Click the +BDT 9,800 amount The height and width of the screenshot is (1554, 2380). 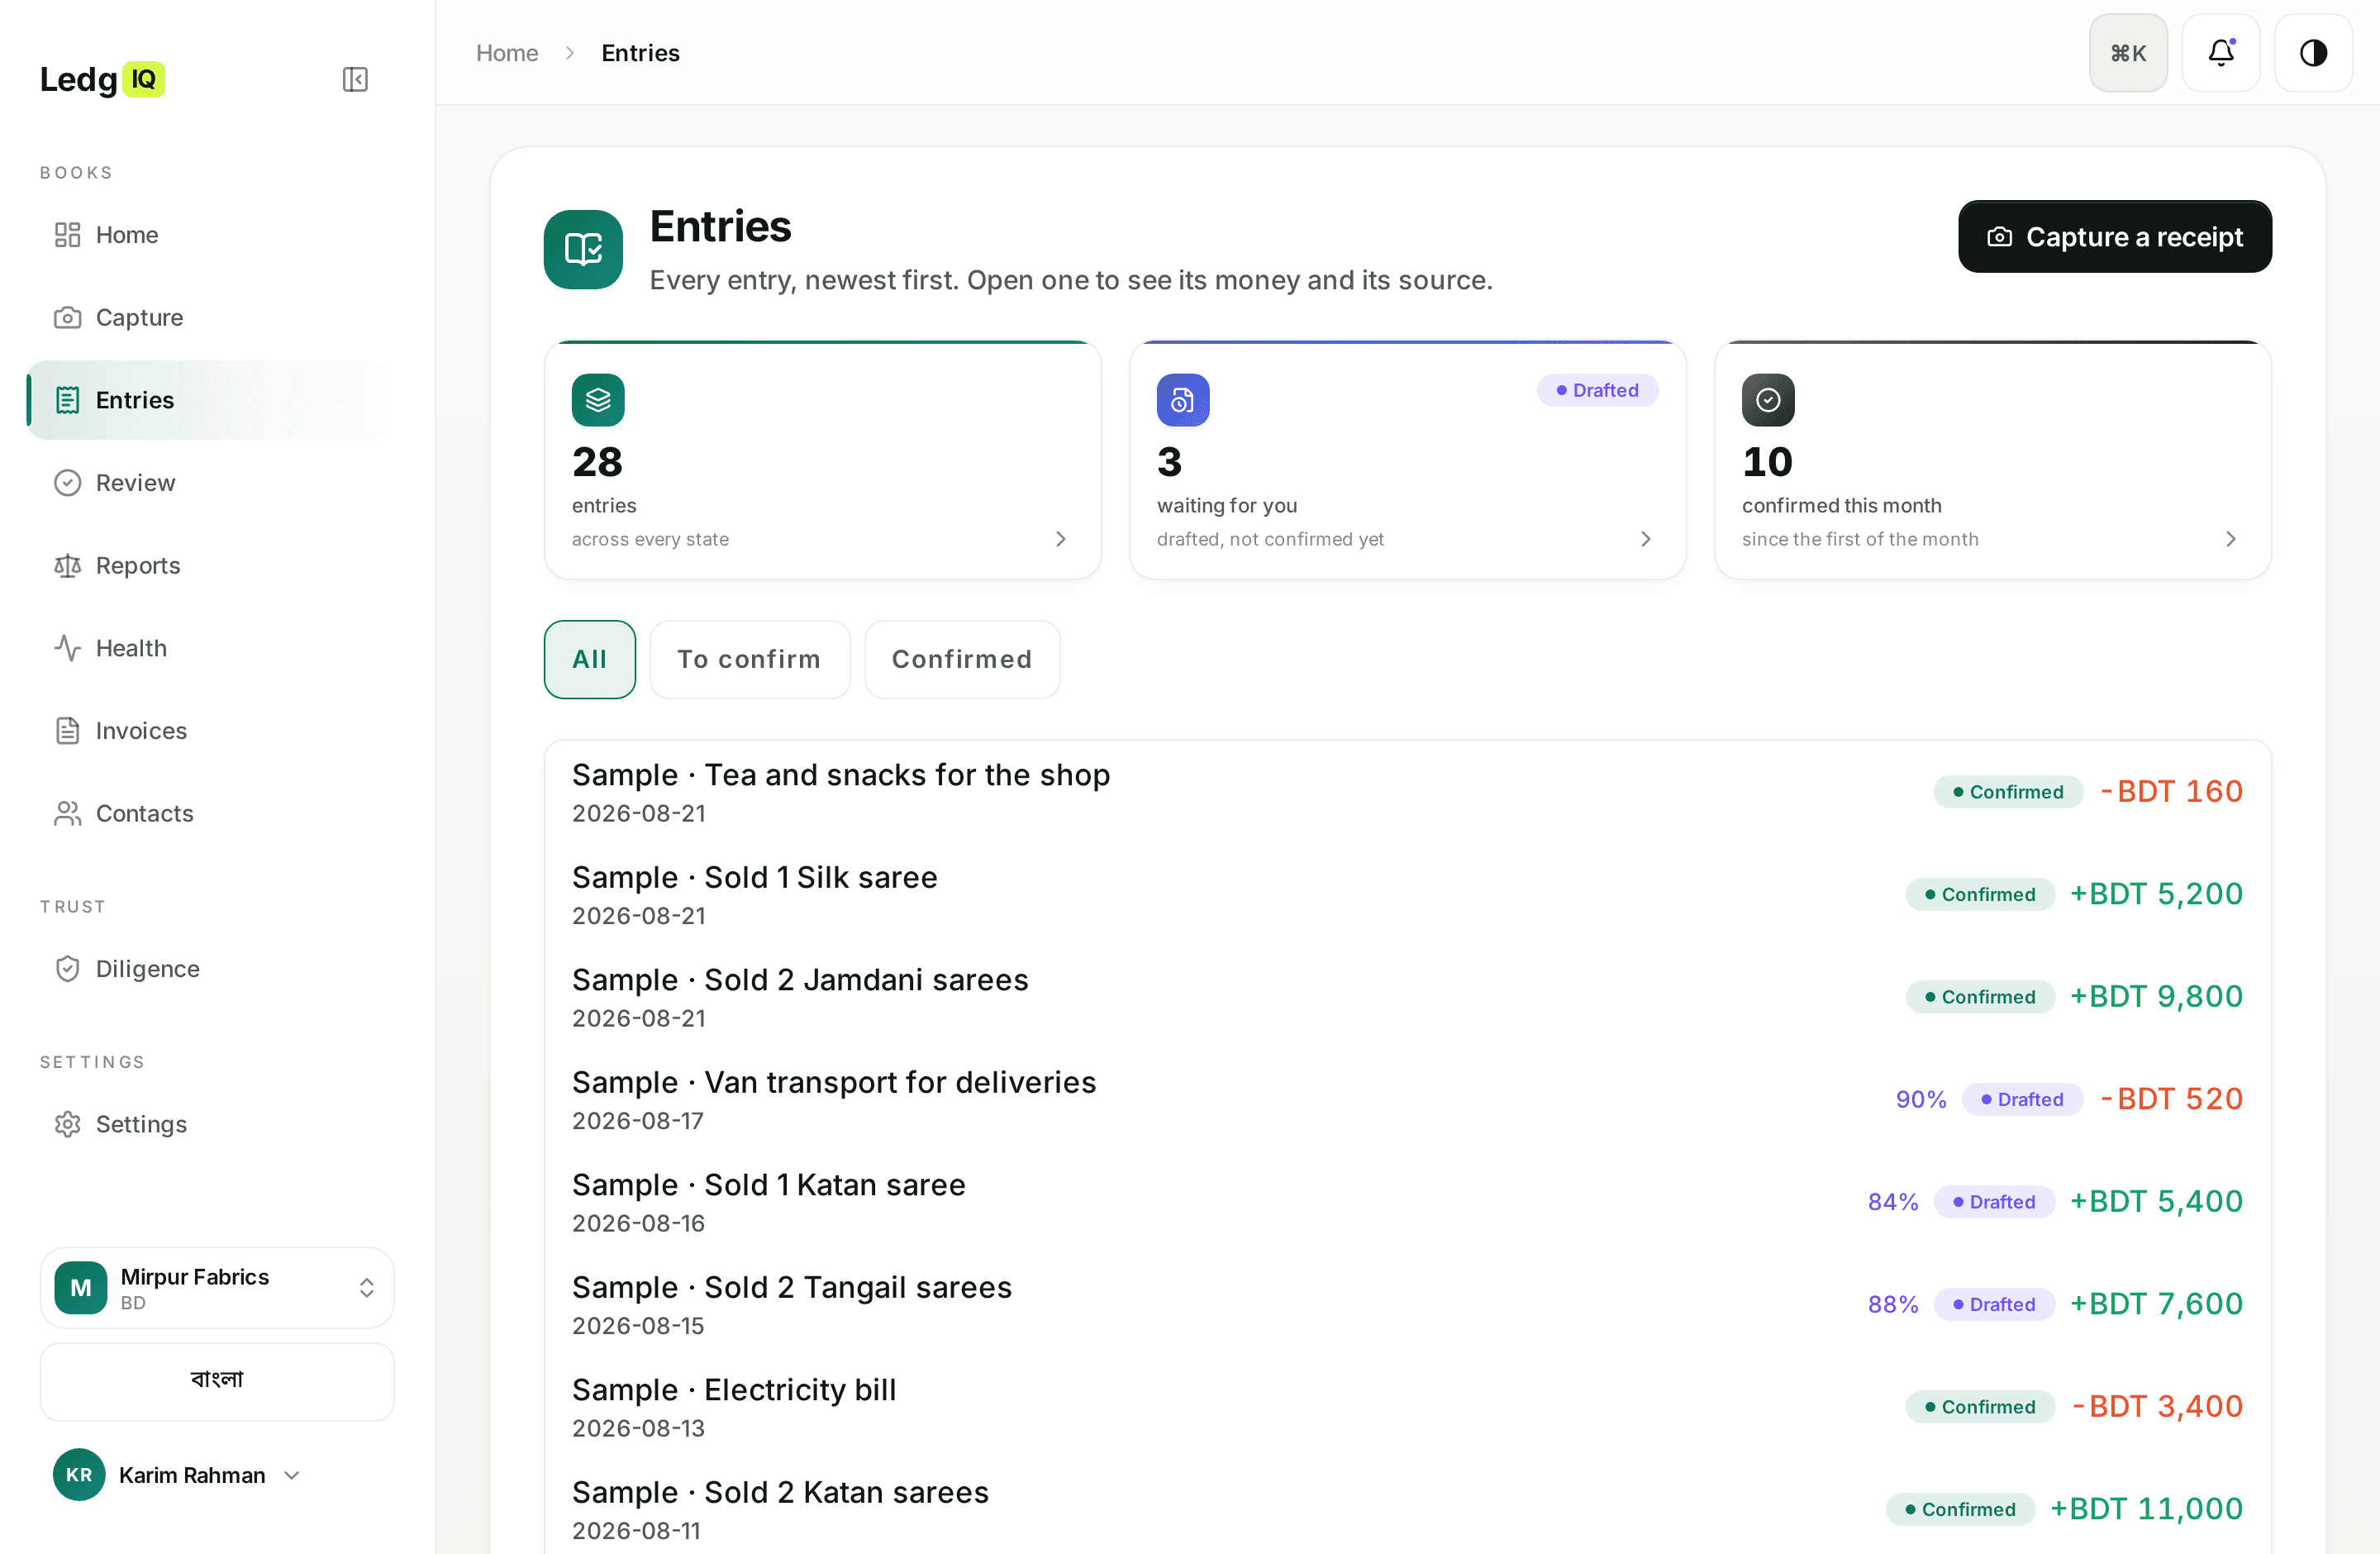tap(2156, 997)
